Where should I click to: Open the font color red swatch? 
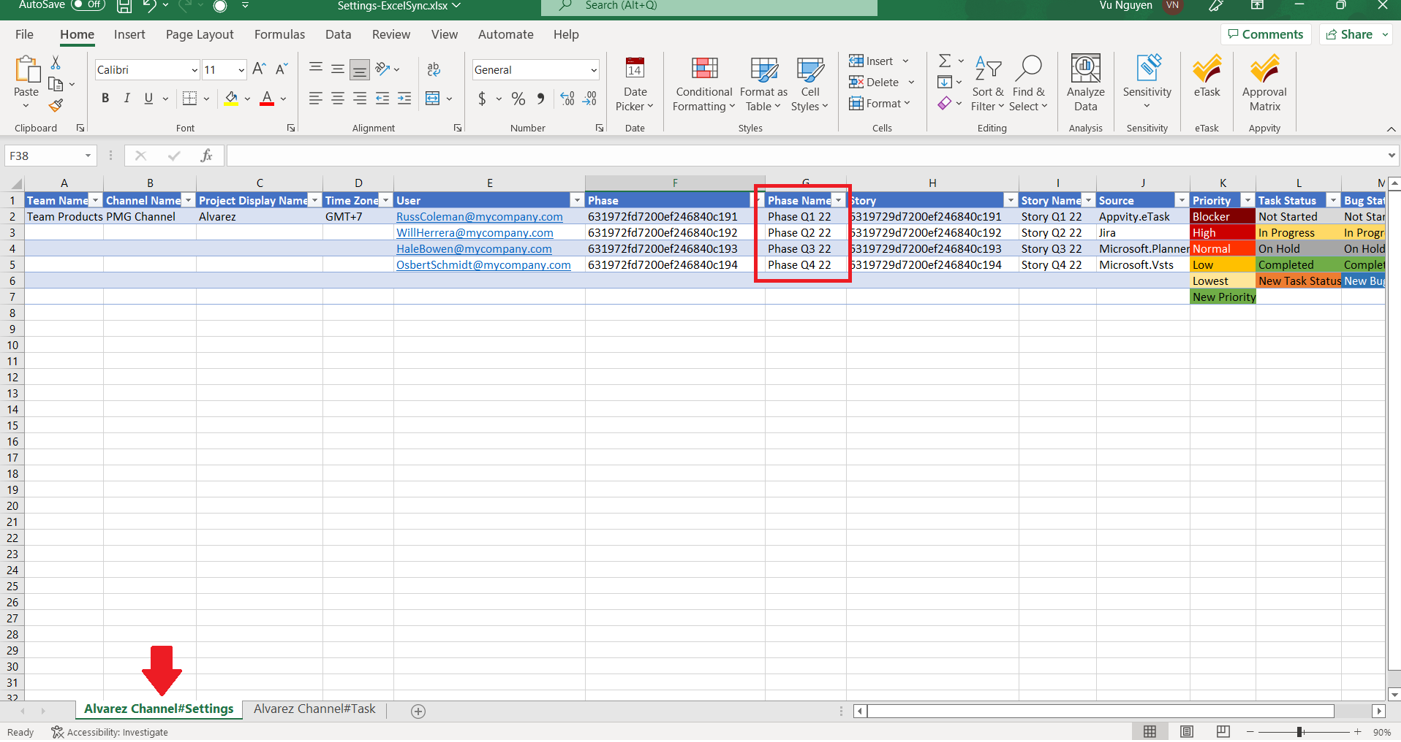pyautogui.click(x=266, y=99)
